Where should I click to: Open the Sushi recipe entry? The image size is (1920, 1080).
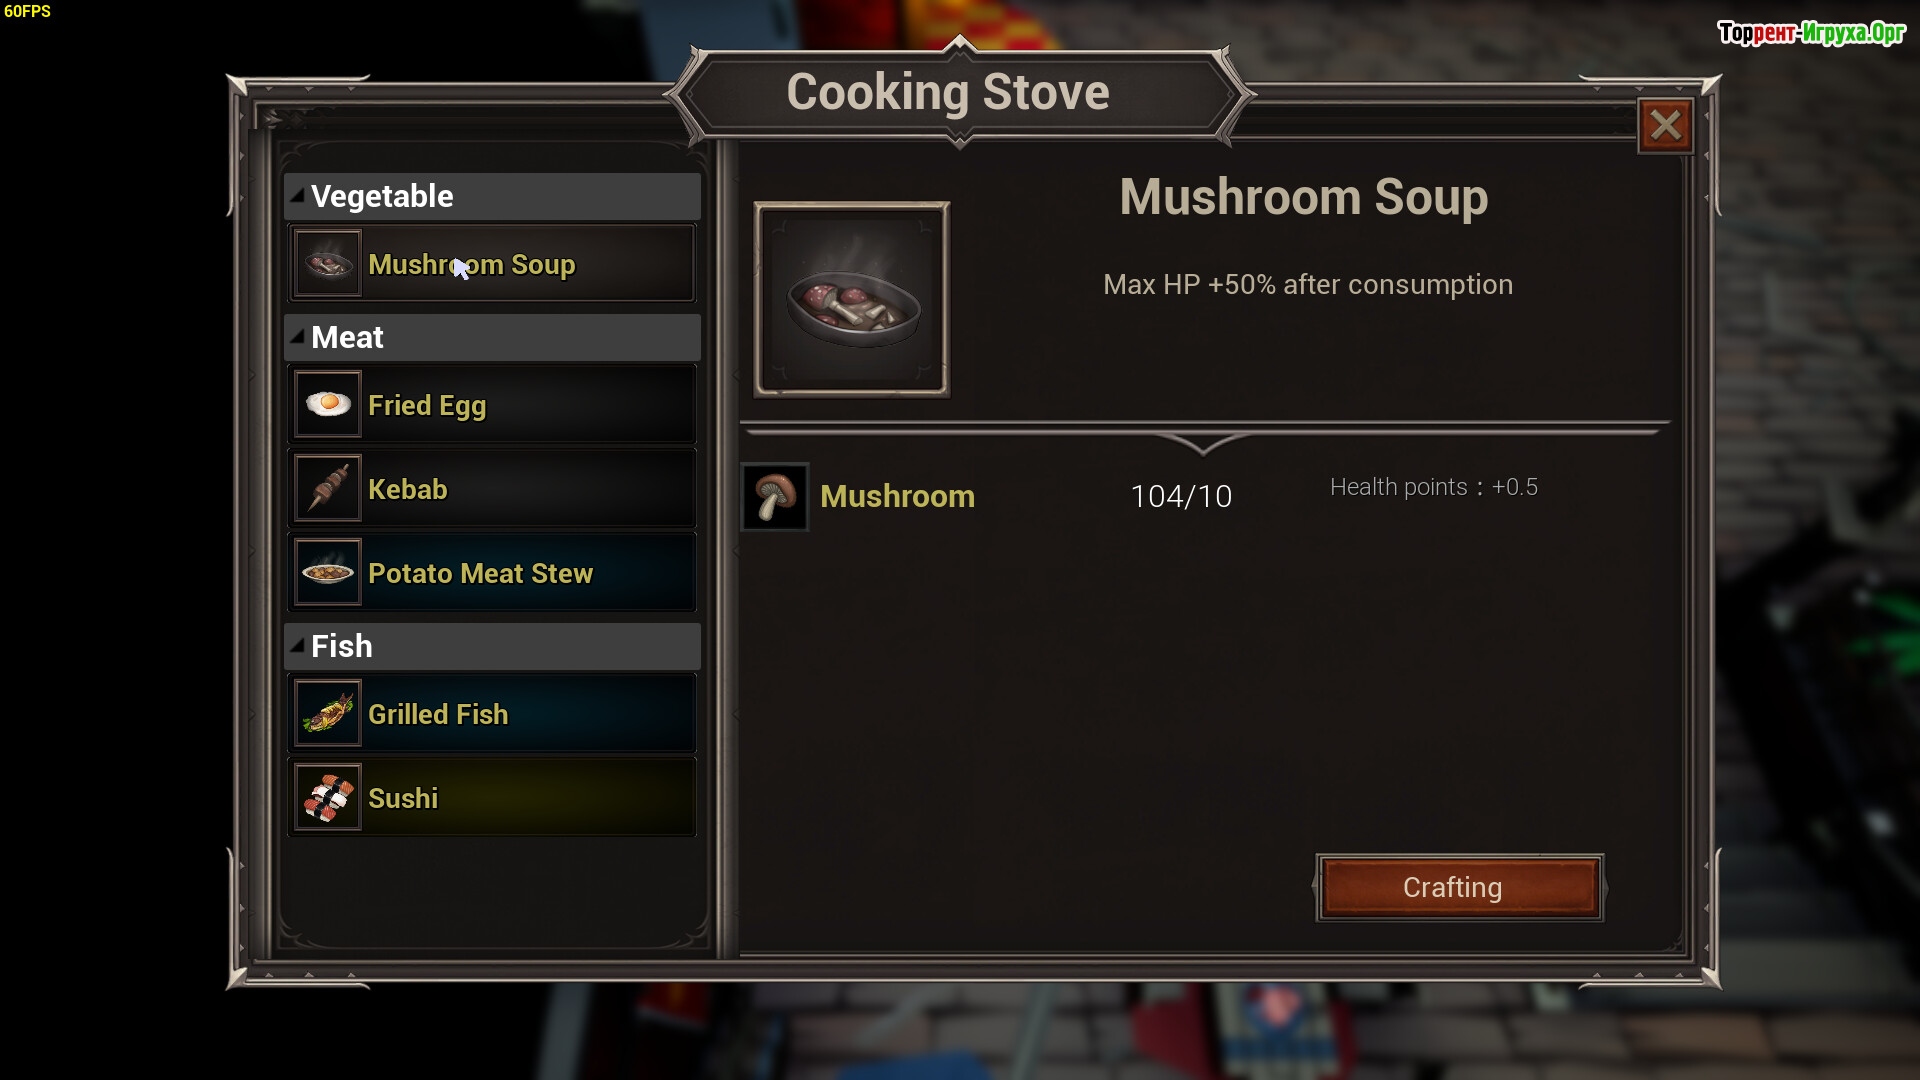pos(492,798)
